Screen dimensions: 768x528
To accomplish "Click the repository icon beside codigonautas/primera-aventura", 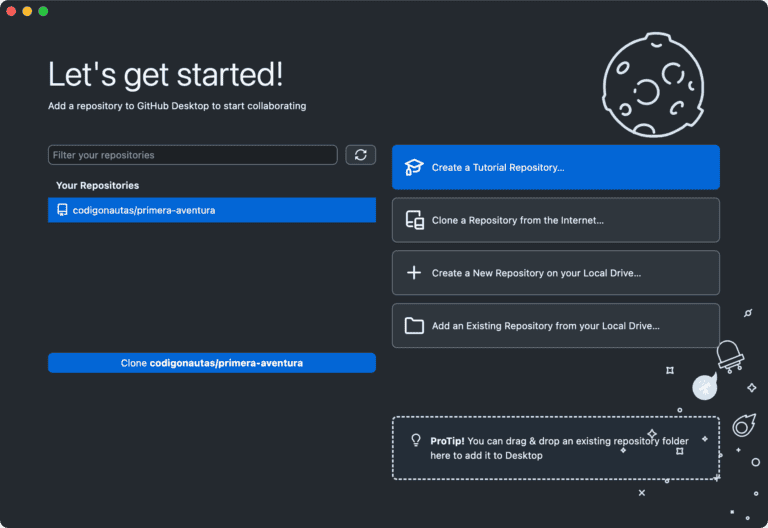I will pos(62,210).
